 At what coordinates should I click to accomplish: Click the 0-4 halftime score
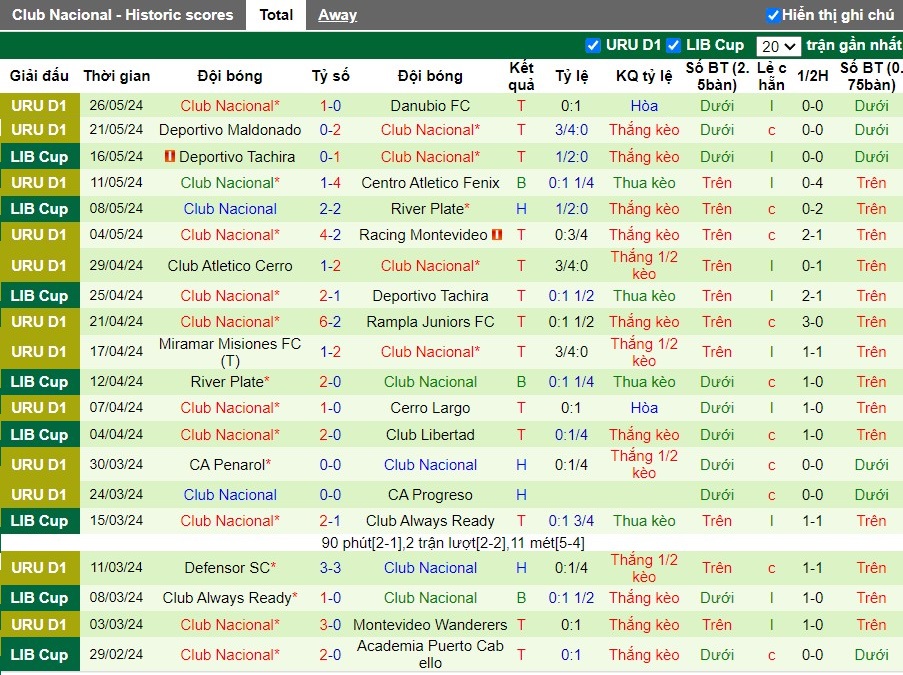[x=813, y=183]
